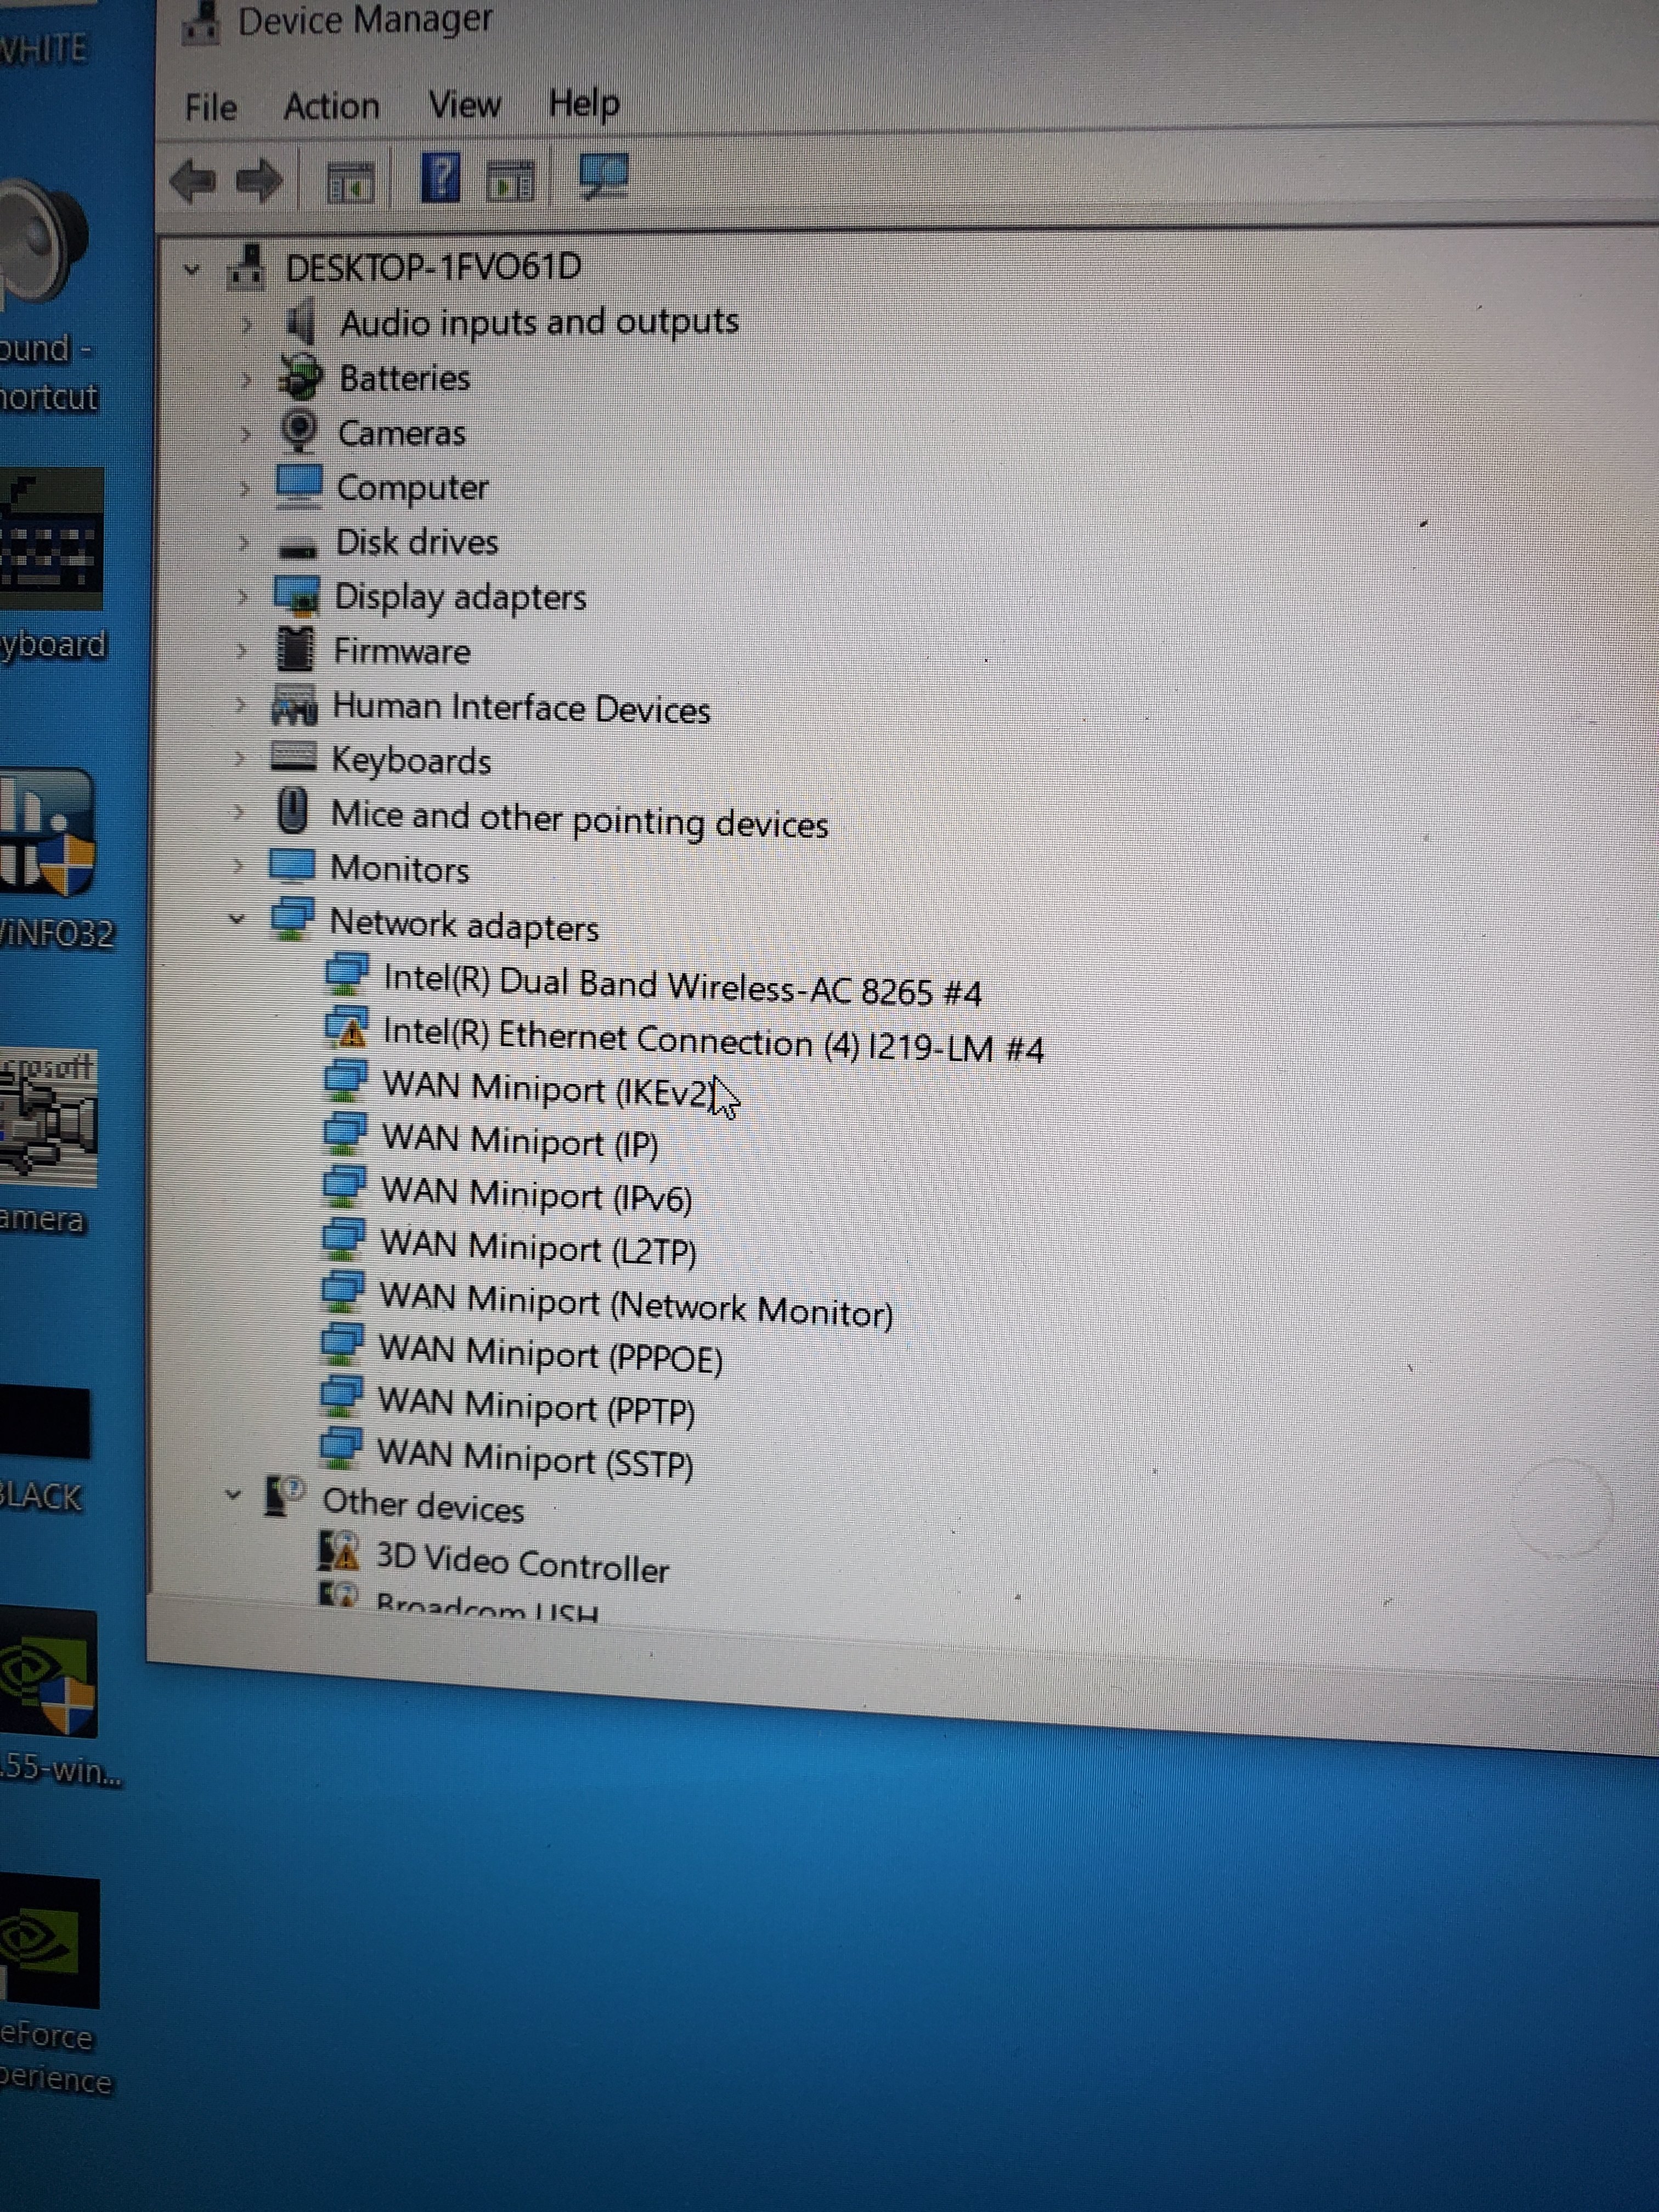Click the Computer monitor icon

[298, 486]
